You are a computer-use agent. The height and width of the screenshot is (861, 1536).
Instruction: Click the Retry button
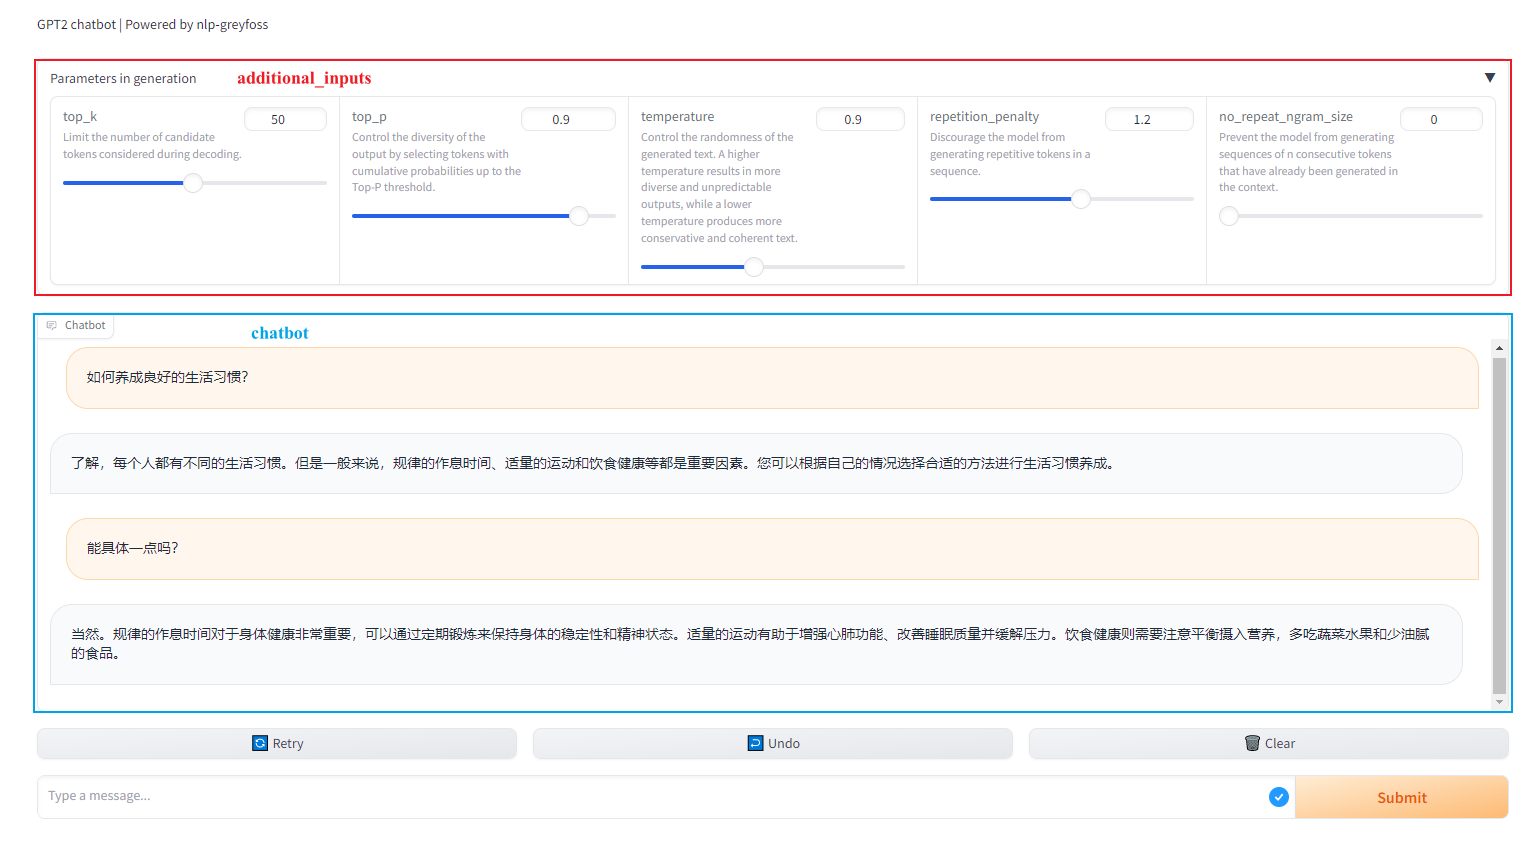tap(277, 743)
